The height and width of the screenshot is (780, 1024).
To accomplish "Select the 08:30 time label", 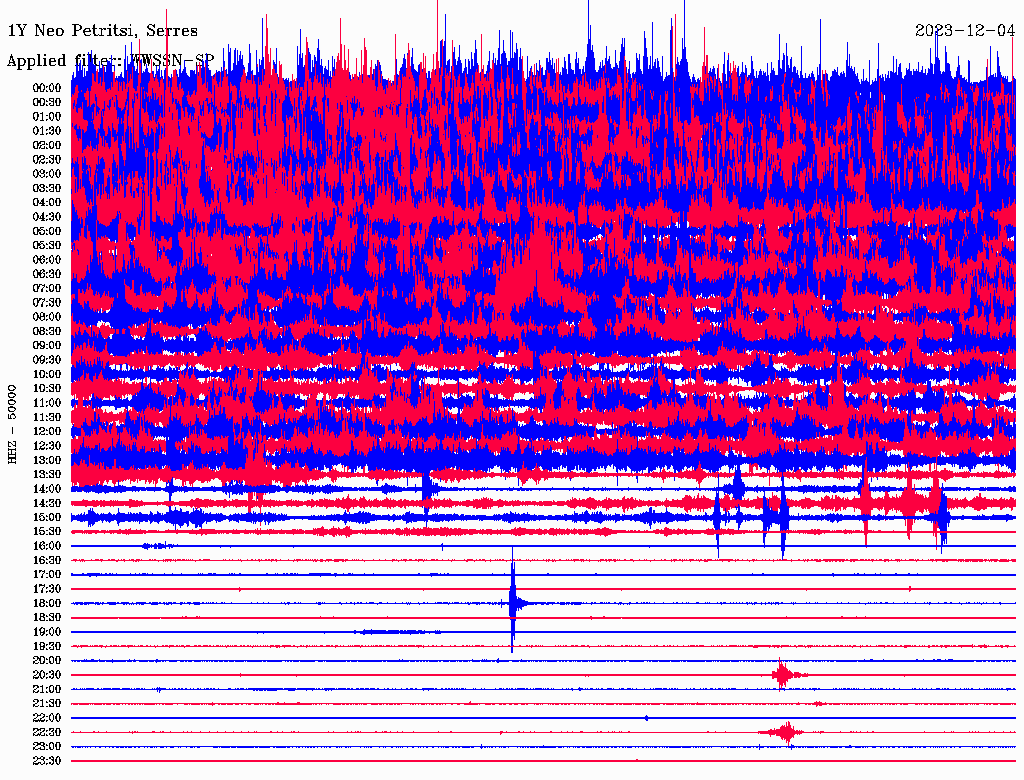I will 47,331.
